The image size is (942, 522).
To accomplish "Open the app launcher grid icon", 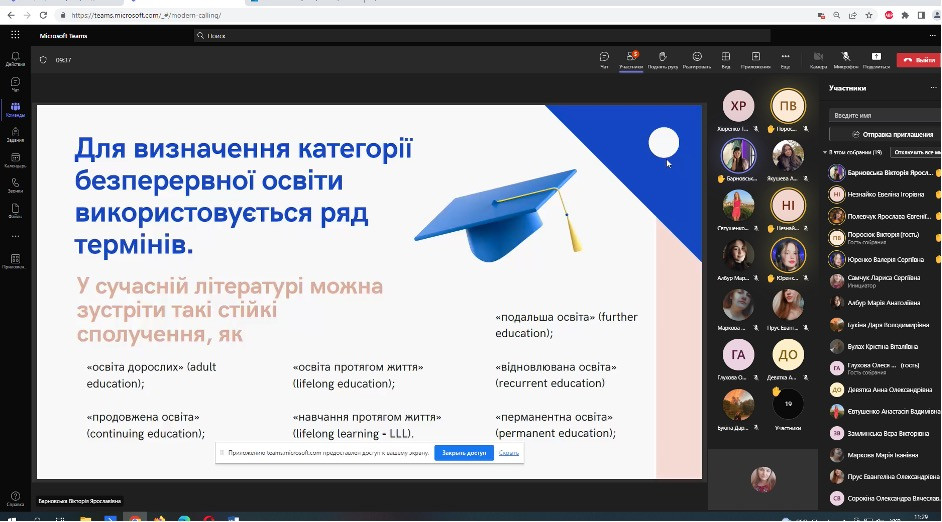I will pos(15,35).
